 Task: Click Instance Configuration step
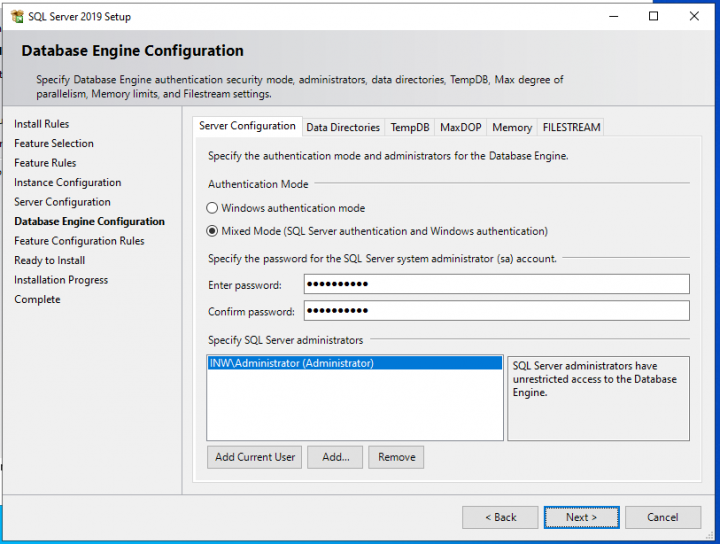click(x=68, y=182)
